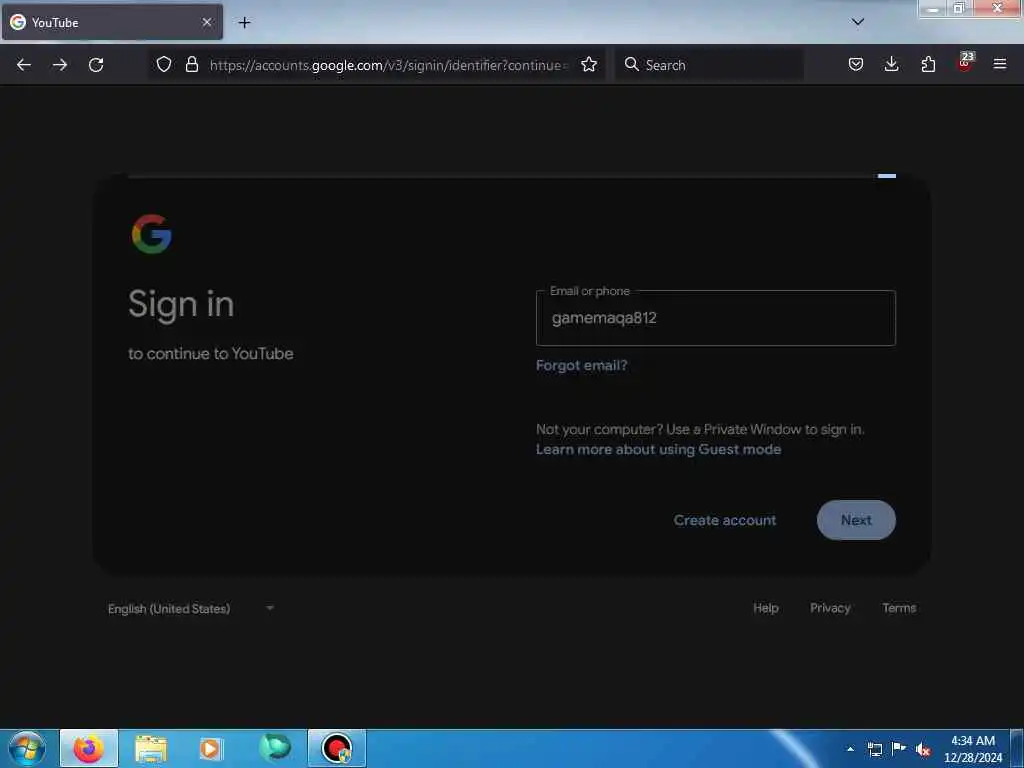Viewport: 1024px width, 768px height.
Task: Open a new tab
Action: pyautogui.click(x=244, y=23)
